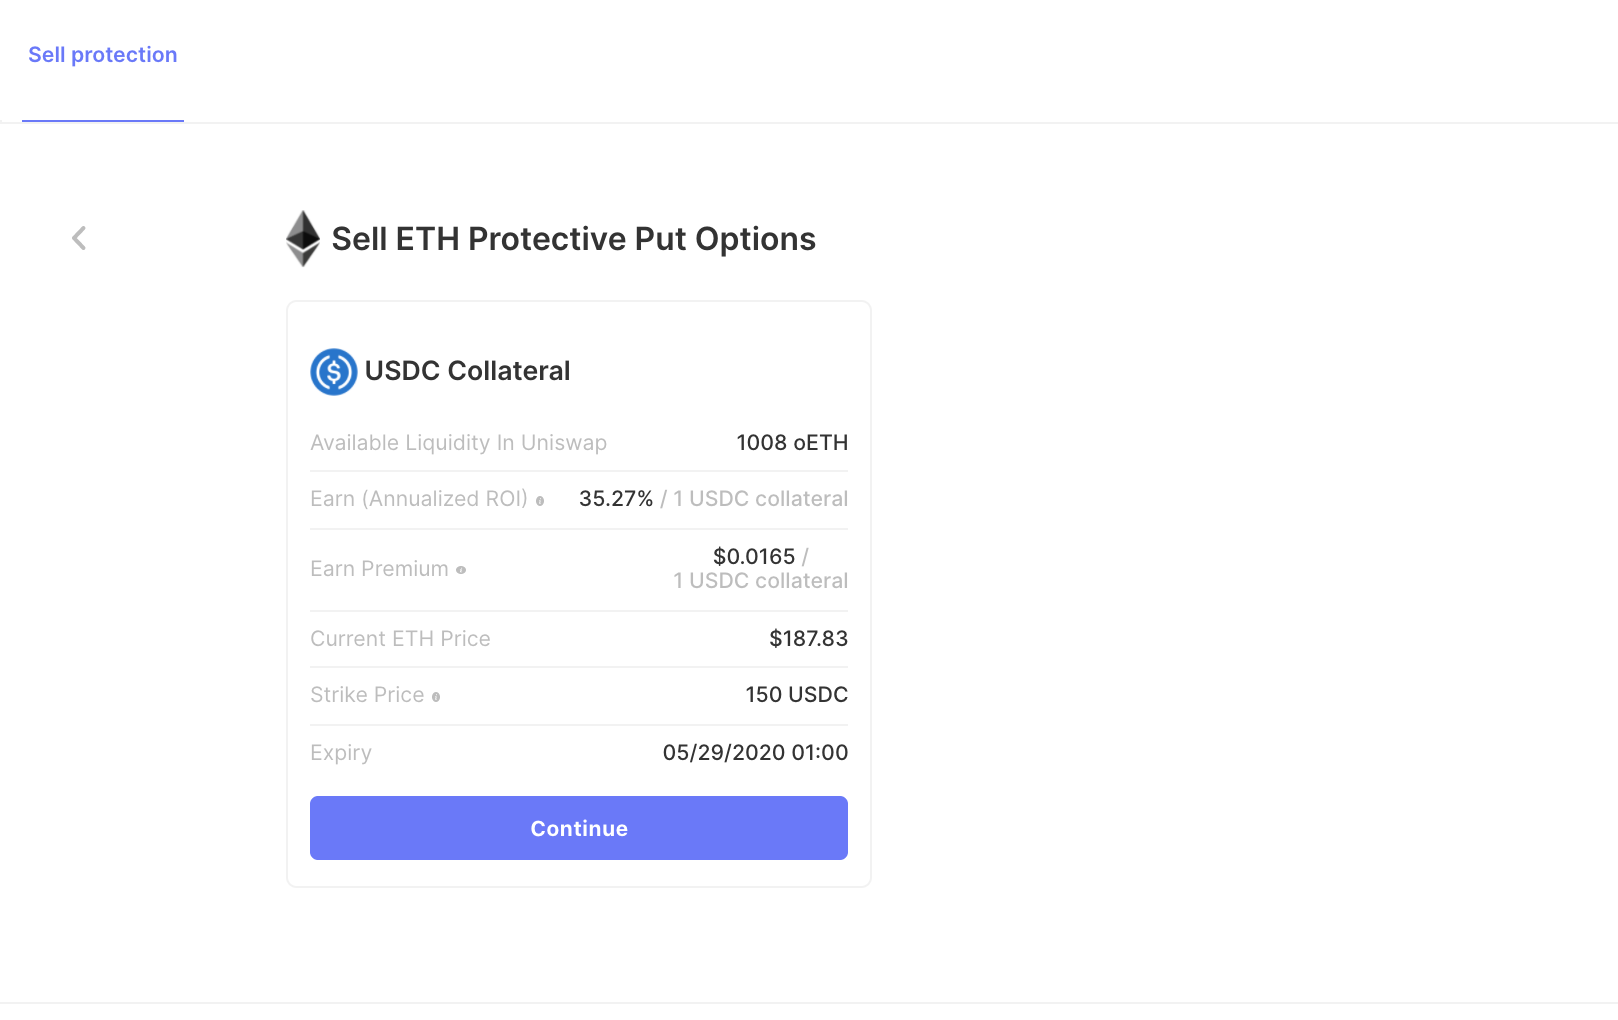The image size is (1618, 1020).
Task: Switch to the Sell protection tab
Action: click(103, 55)
